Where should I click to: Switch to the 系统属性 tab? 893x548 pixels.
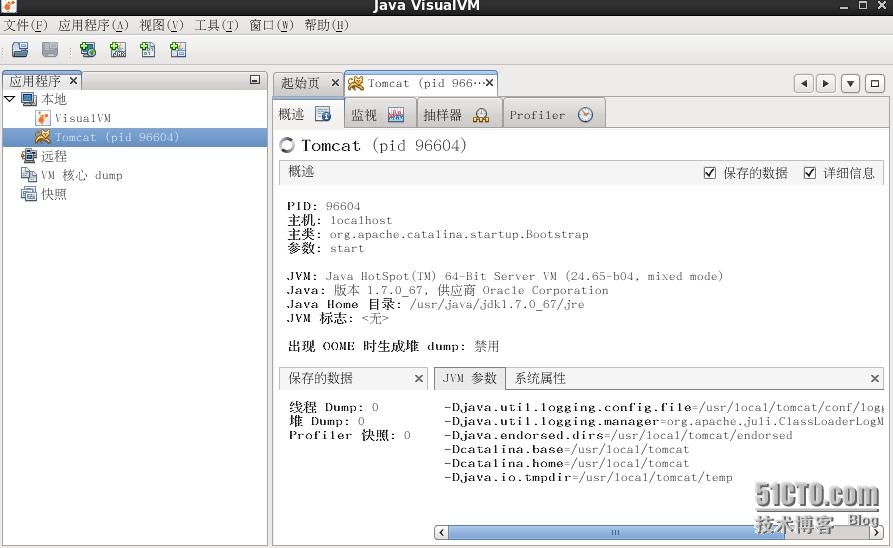(540, 378)
